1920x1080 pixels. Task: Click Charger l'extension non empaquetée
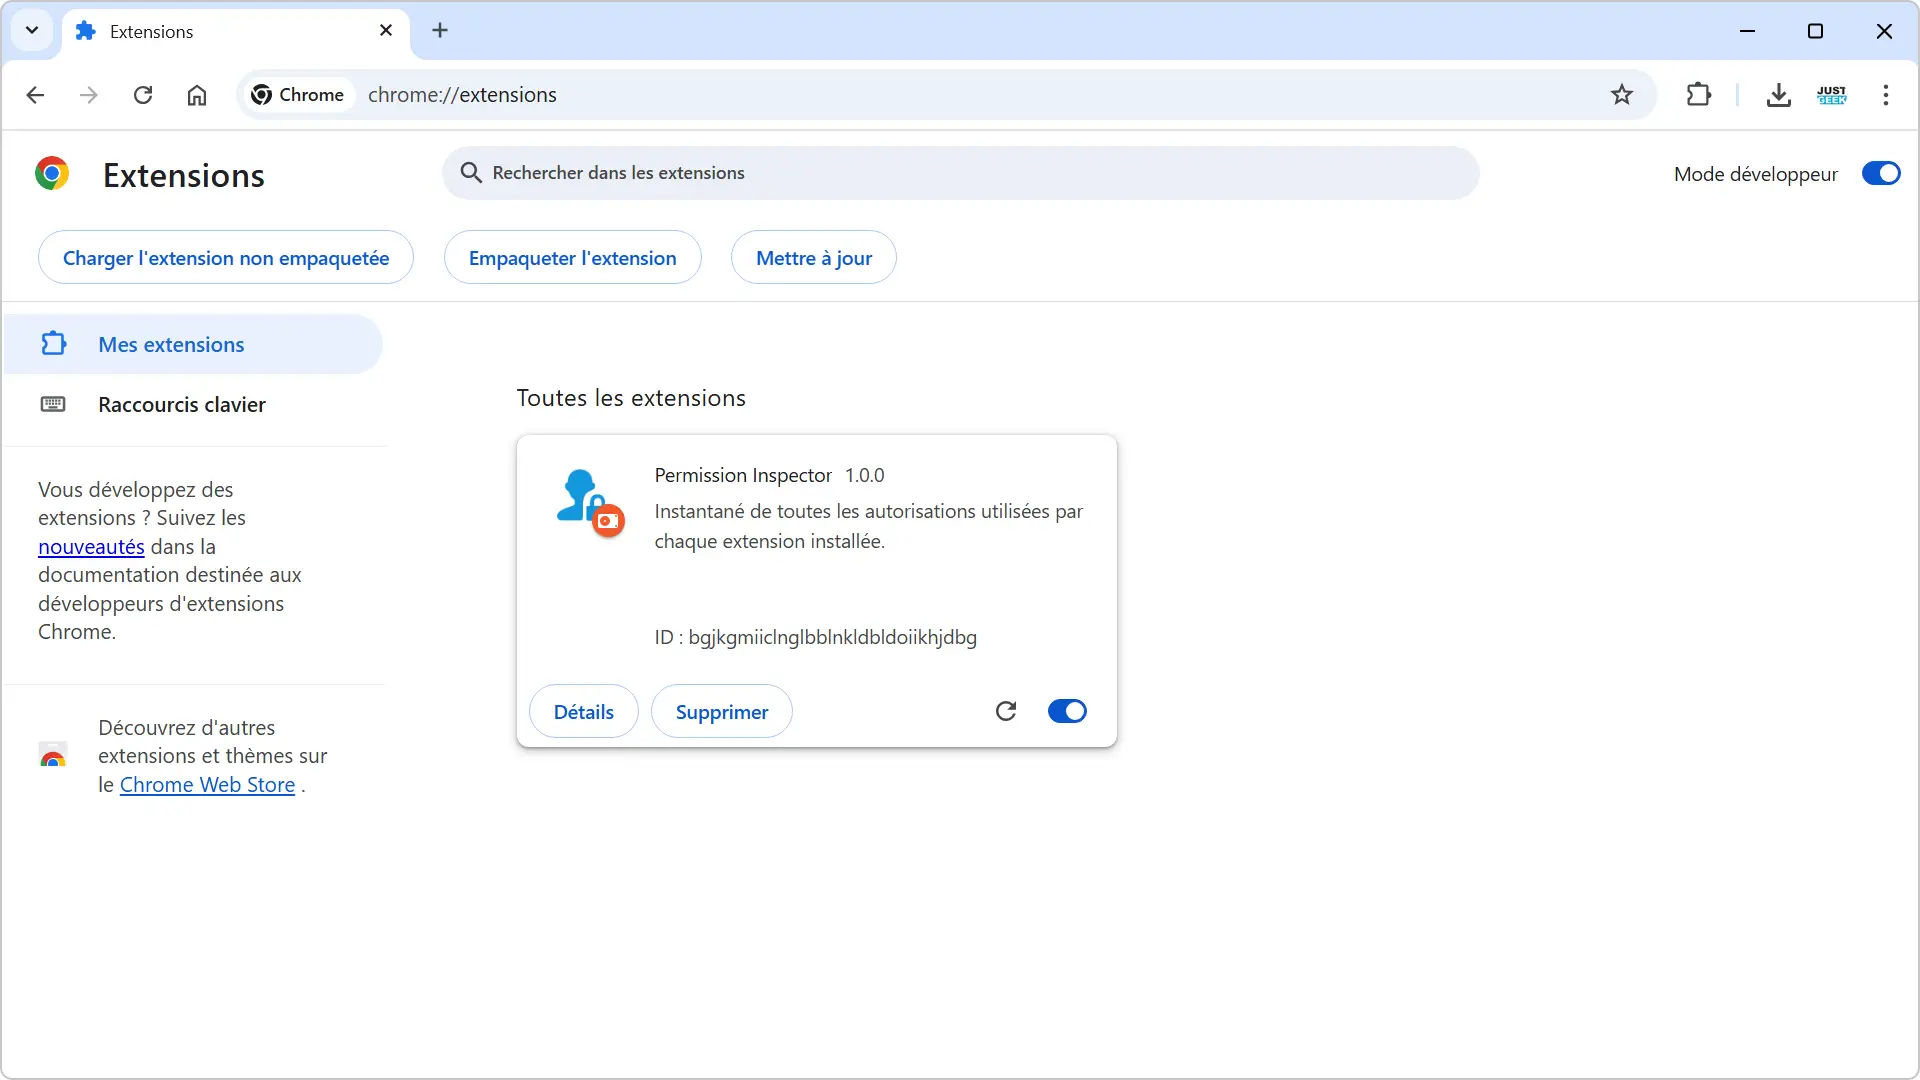click(x=226, y=258)
